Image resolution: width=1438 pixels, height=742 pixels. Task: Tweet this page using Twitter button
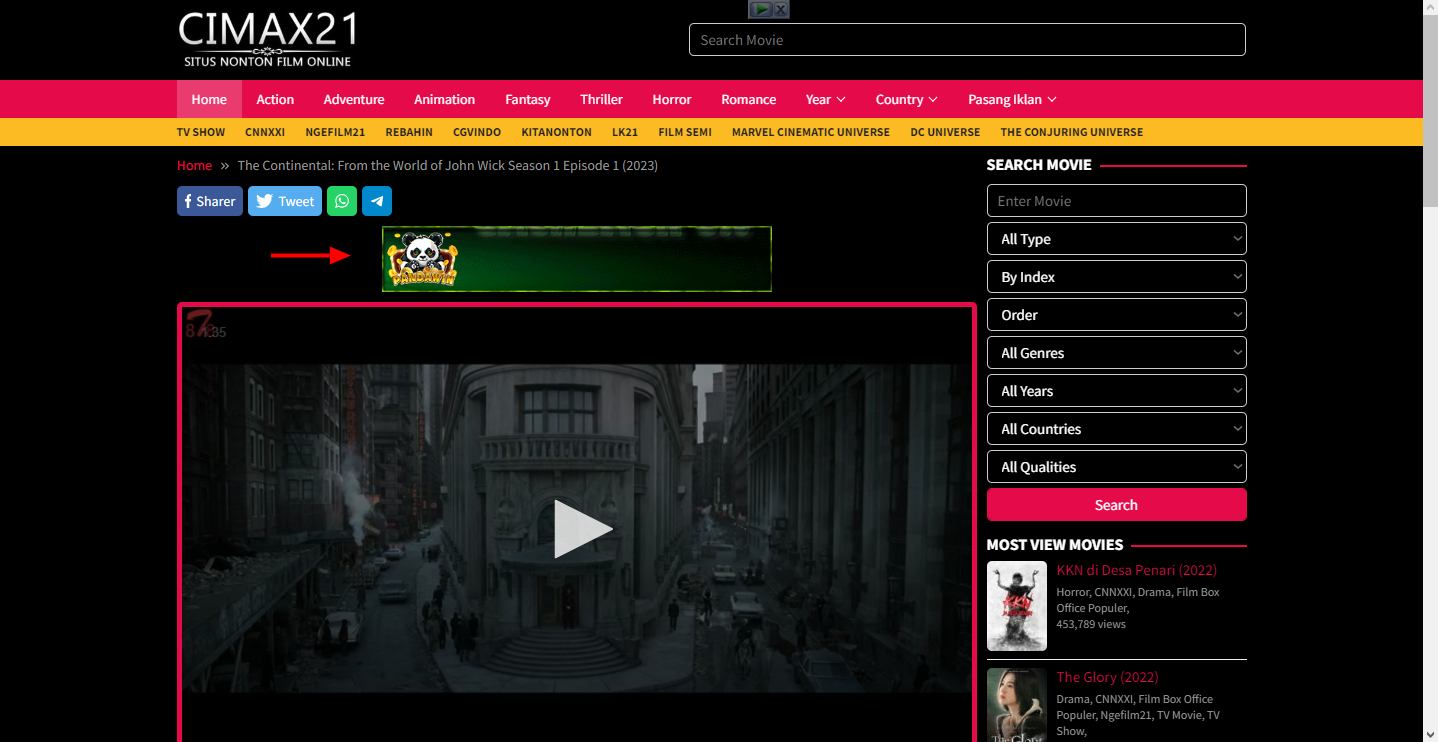click(285, 201)
